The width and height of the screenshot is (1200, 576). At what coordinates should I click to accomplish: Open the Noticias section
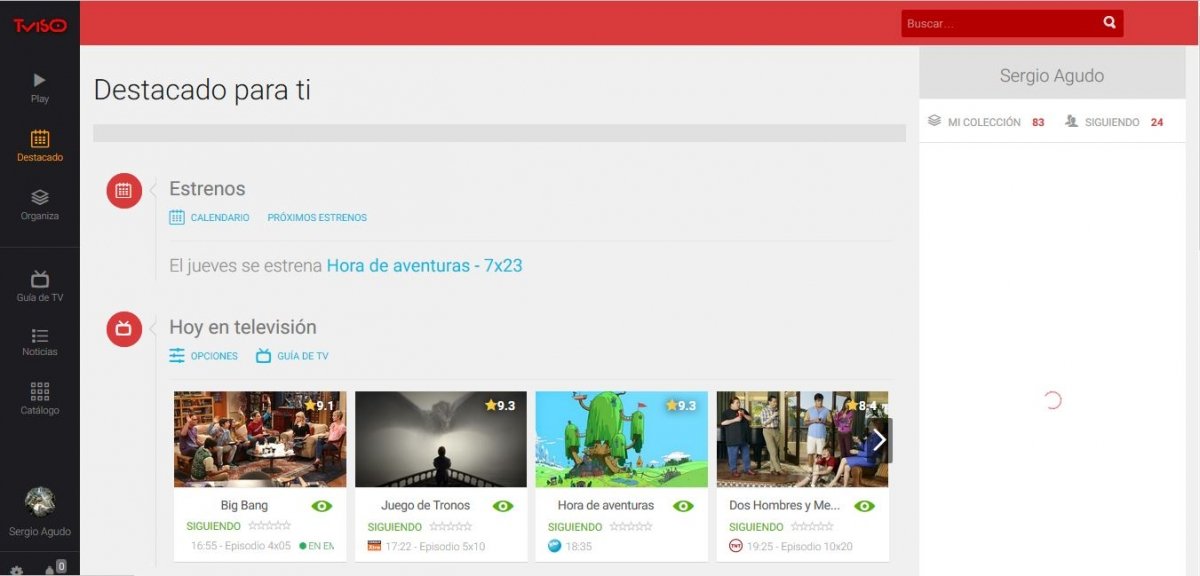pos(40,343)
